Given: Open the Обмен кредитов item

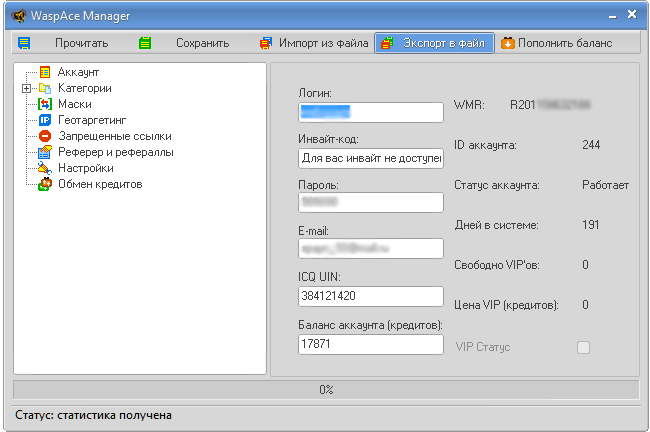Looking at the screenshot, I should (x=99, y=184).
